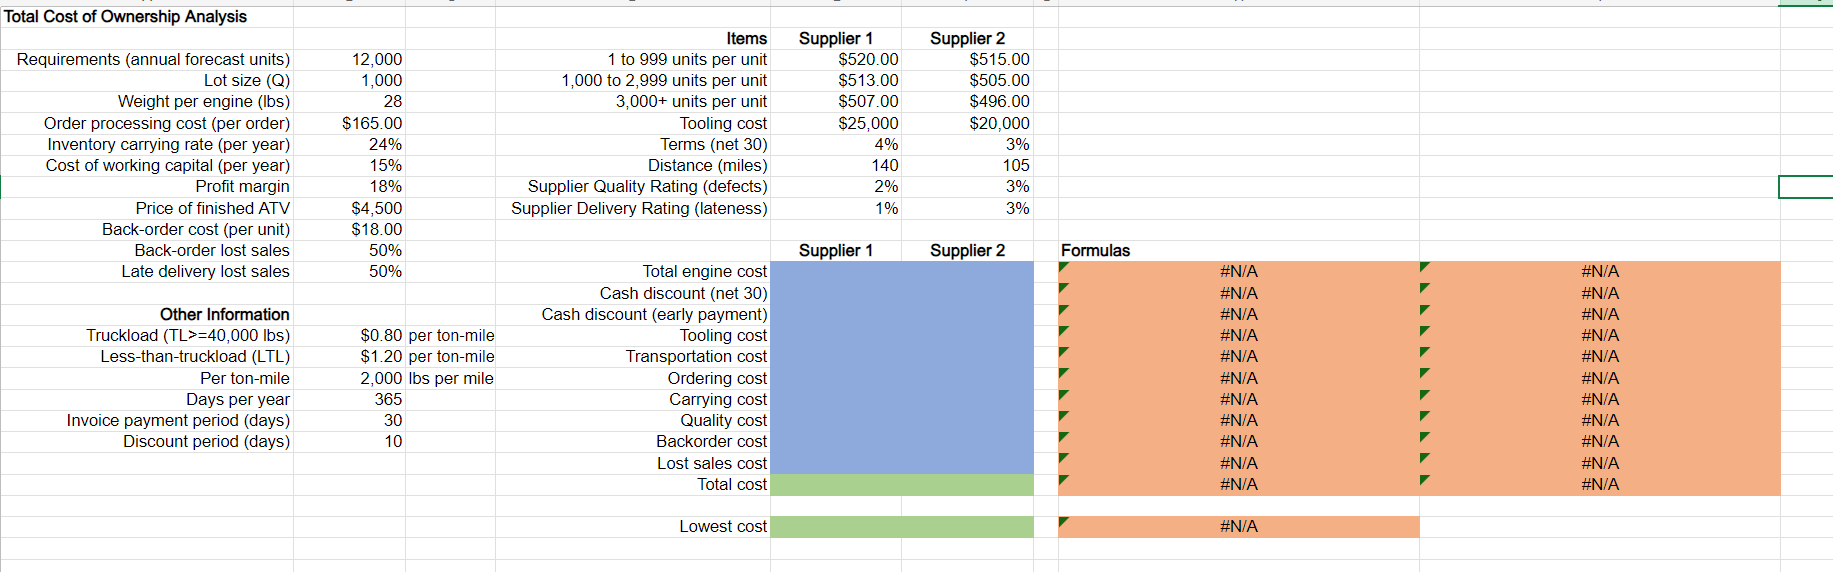The width and height of the screenshot is (1833, 572).
Task: Click the Order processing cost cell $165.00
Action: [x=349, y=124]
